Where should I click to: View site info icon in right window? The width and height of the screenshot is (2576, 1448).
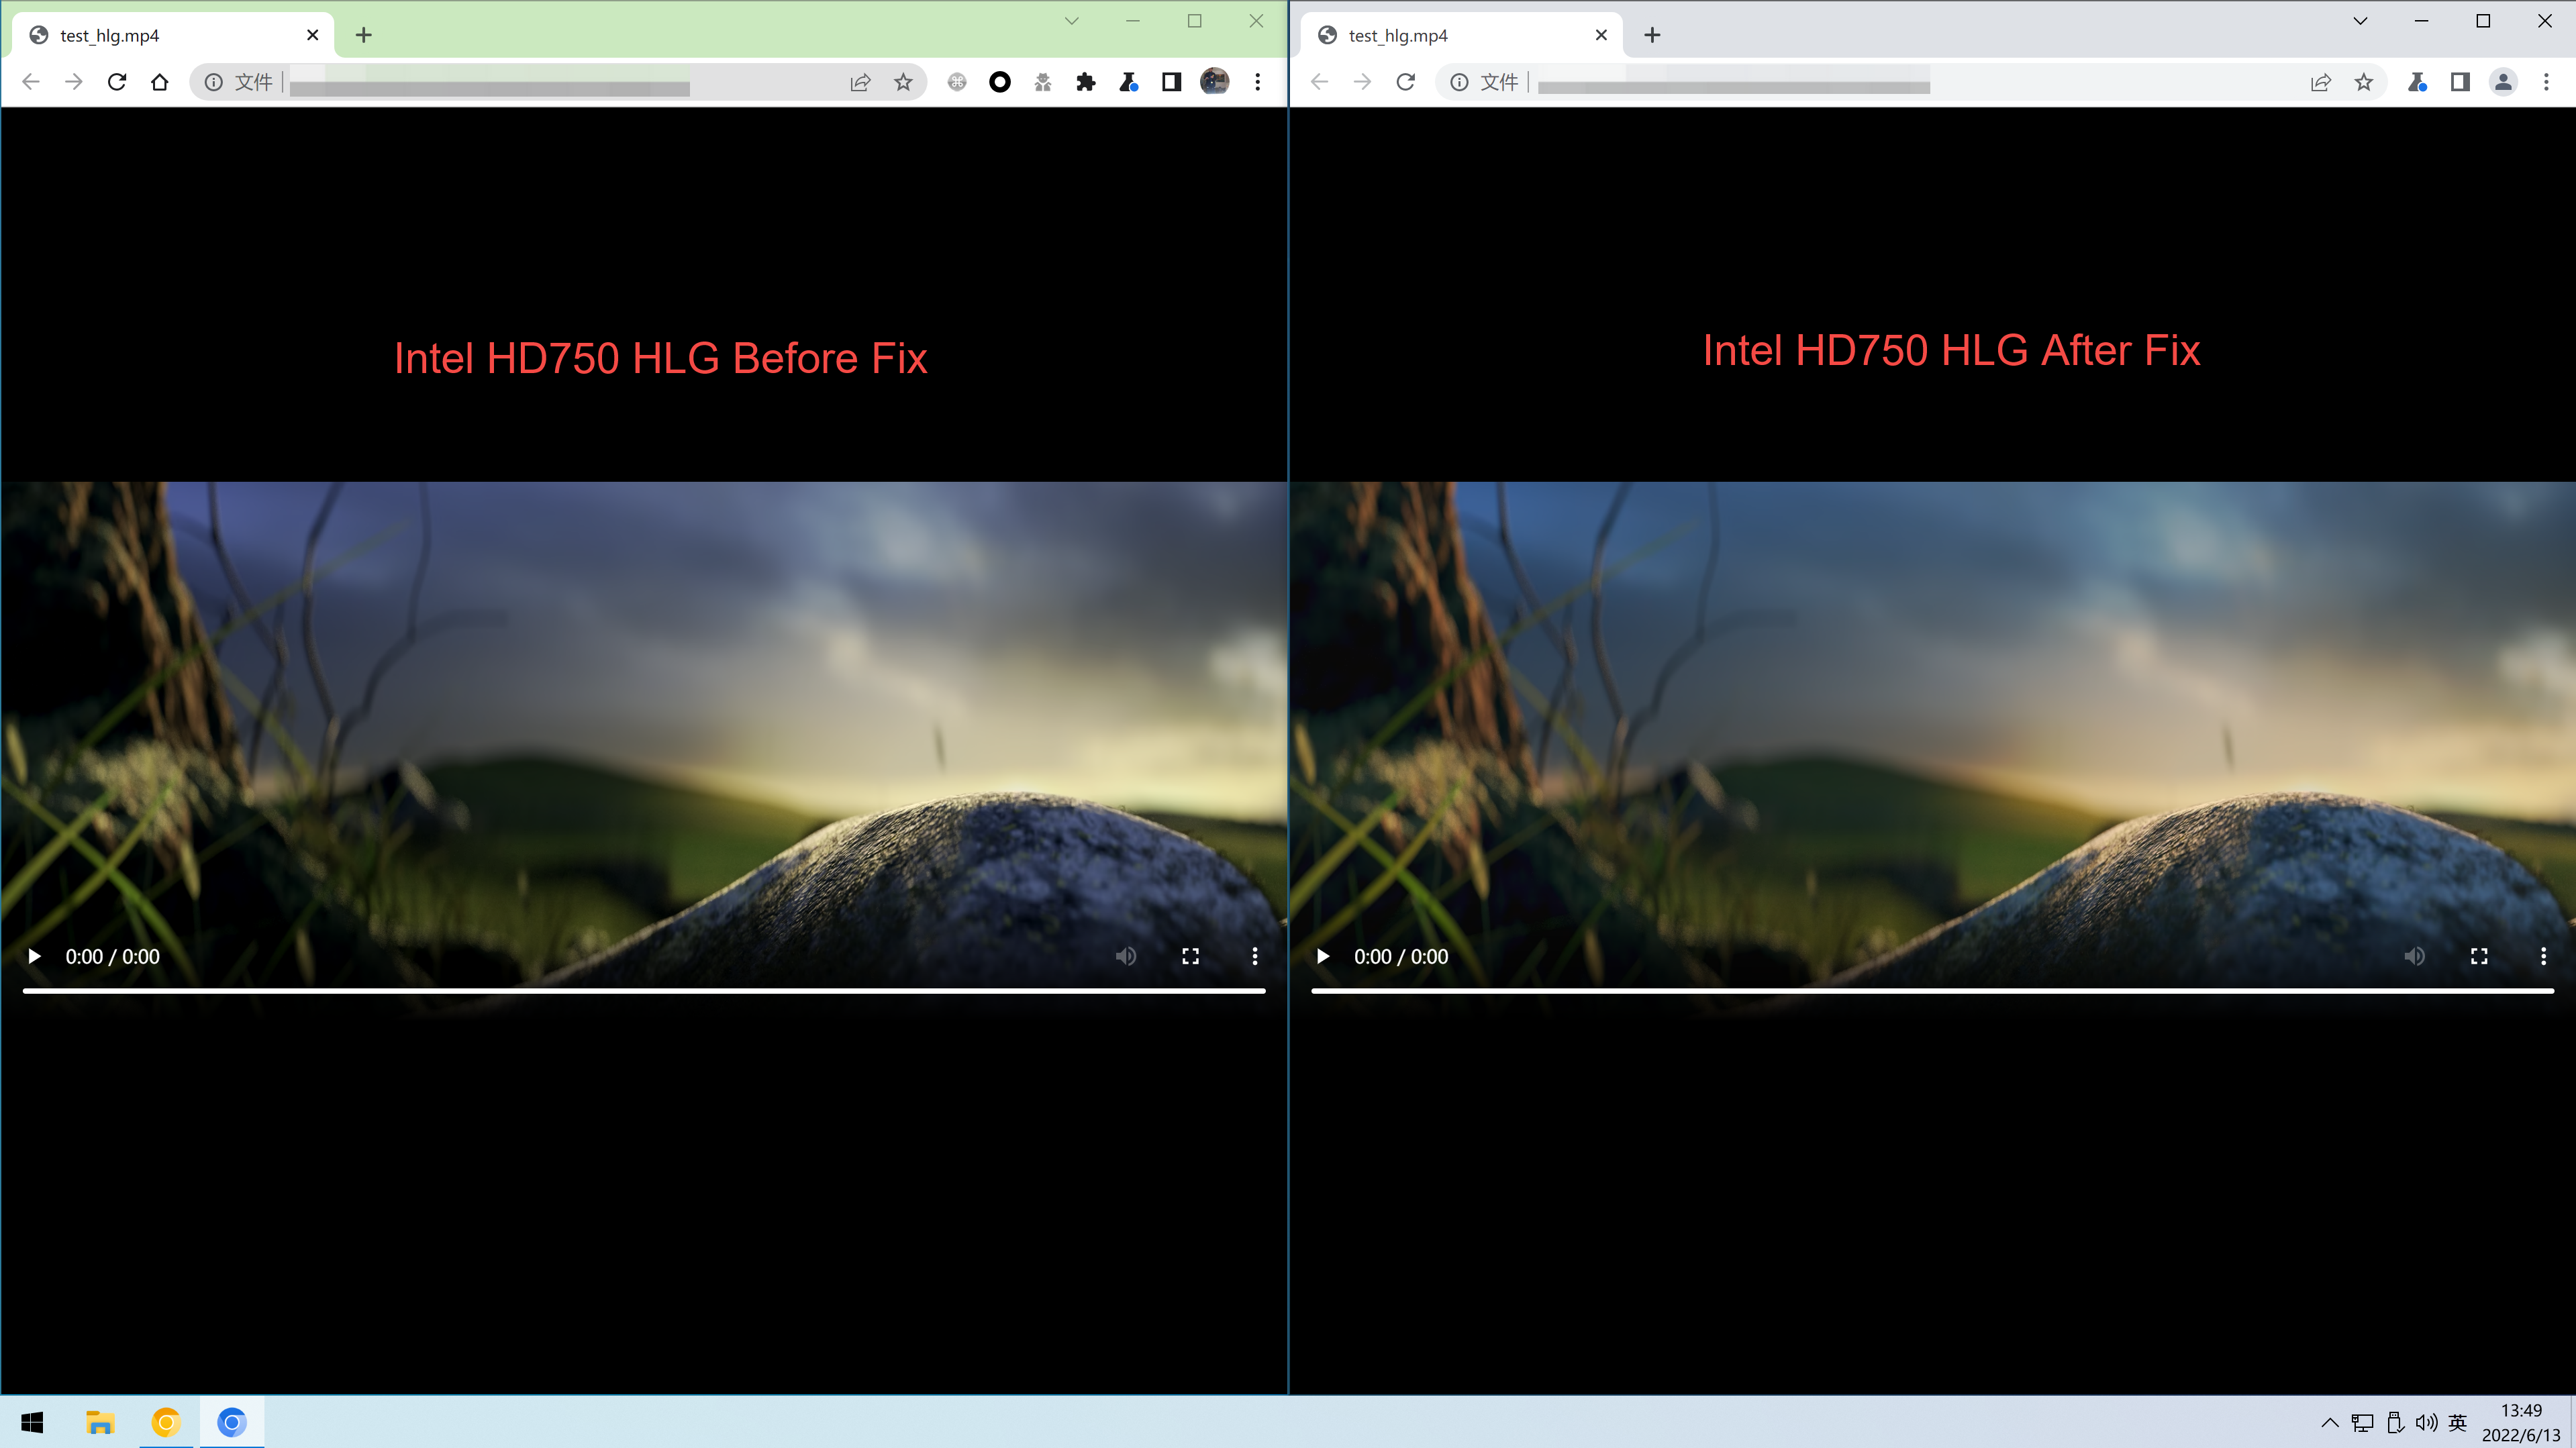click(1460, 82)
